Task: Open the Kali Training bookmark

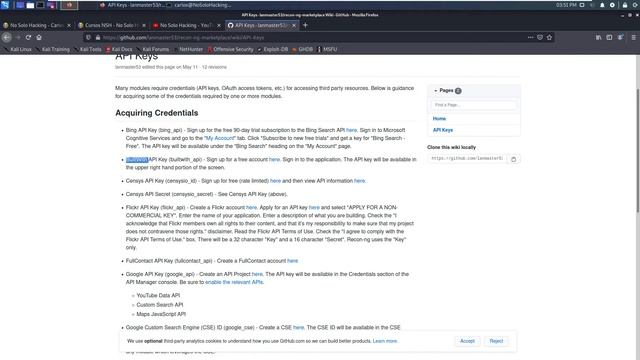Action: point(52,49)
